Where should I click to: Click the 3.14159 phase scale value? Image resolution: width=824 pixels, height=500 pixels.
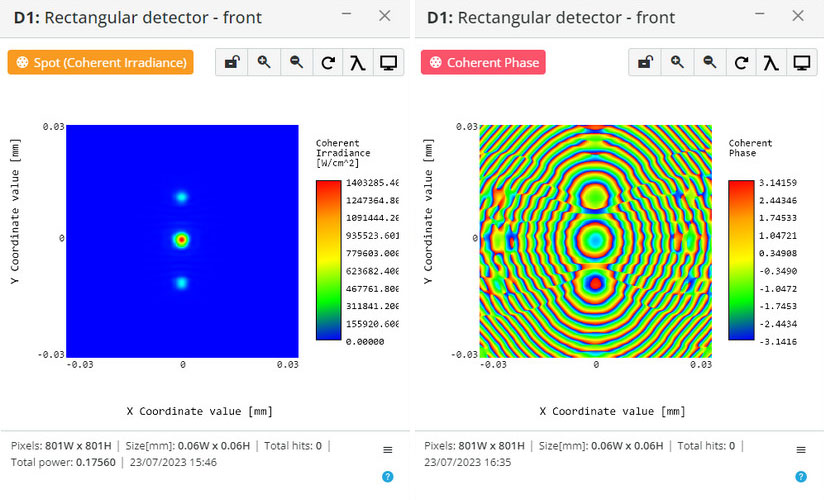tap(778, 183)
